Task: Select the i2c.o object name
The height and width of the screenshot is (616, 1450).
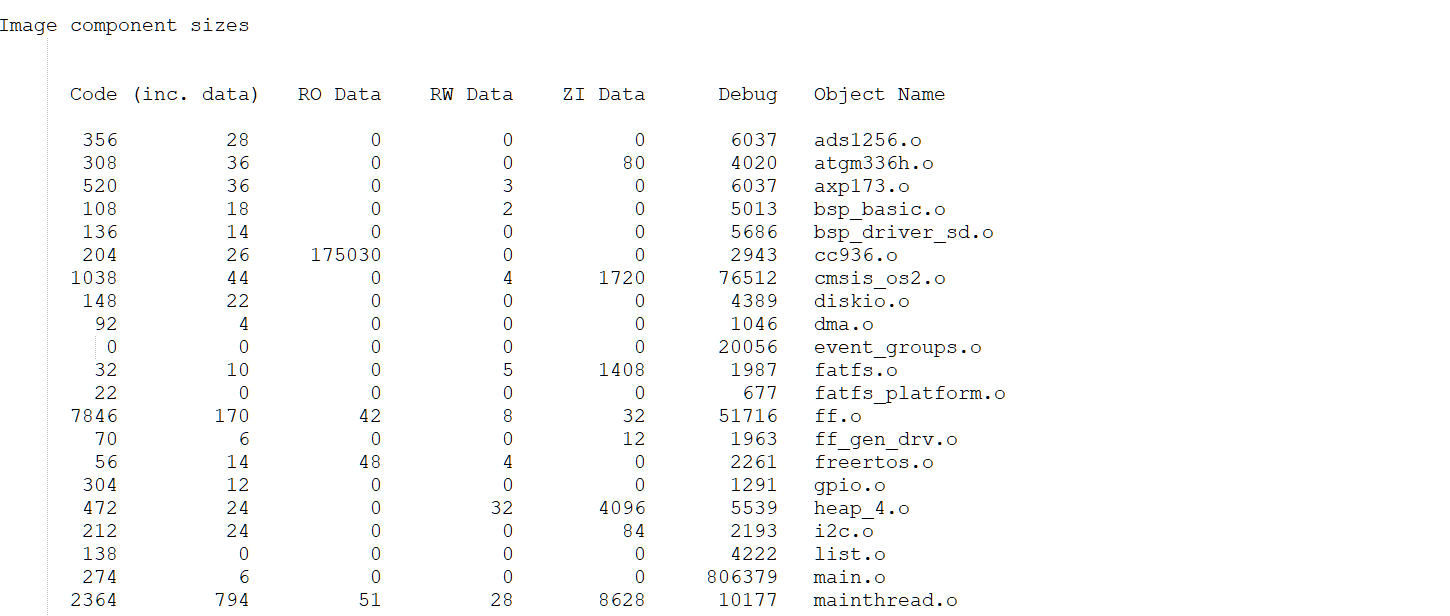Action: [x=843, y=531]
